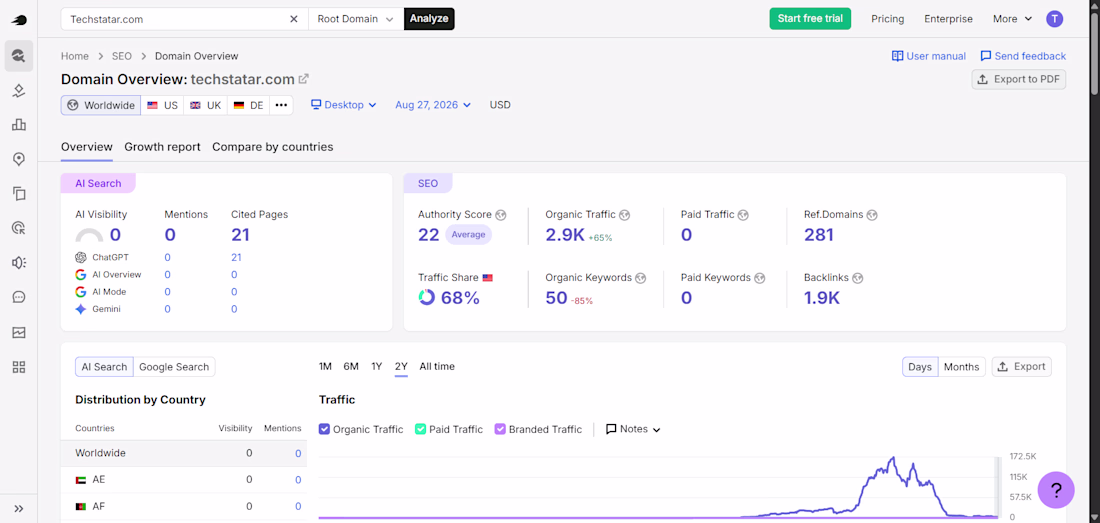1100x523 pixels.
Task: Select the 1M time range
Action: pos(326,366)
